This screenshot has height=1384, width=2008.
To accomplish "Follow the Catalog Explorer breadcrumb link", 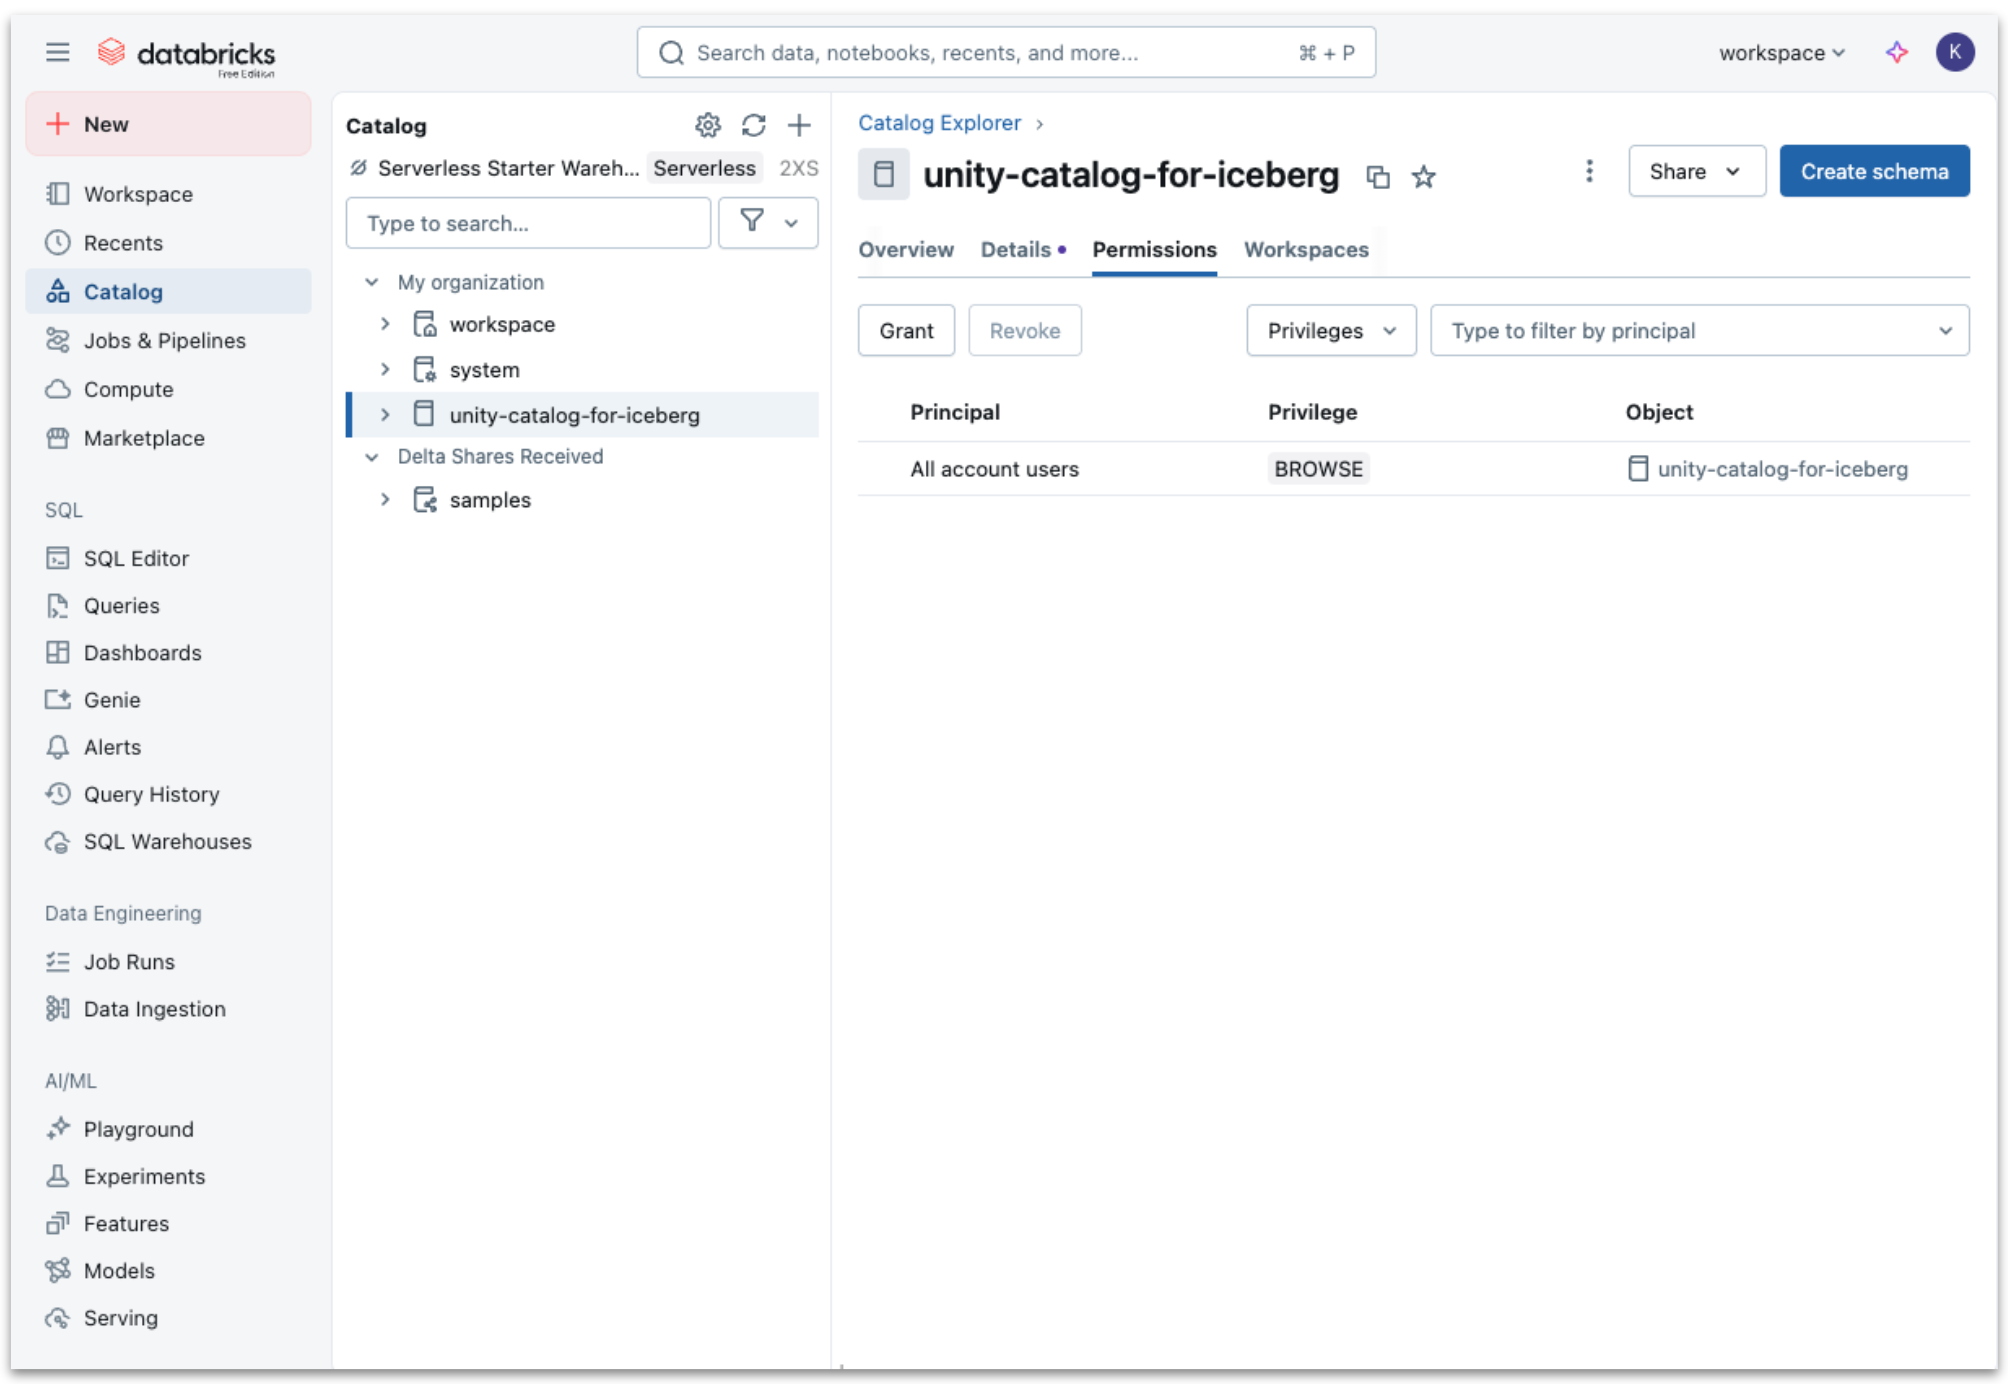I will (939, 122).
